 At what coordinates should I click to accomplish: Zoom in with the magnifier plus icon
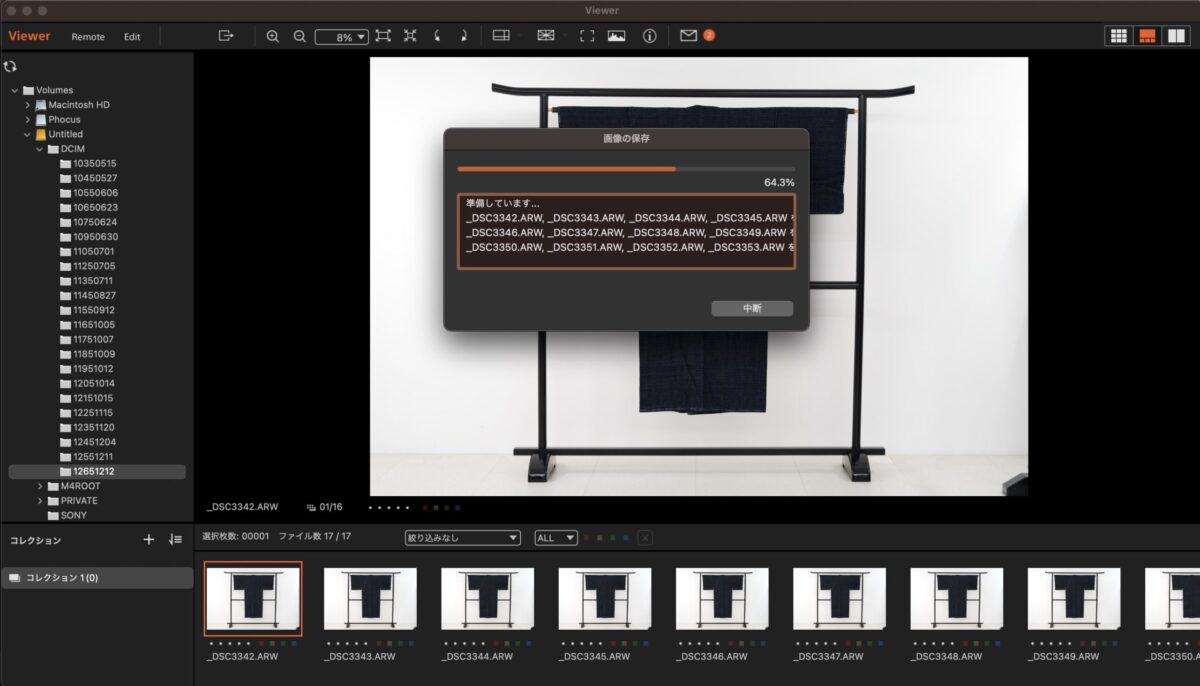click(x=272, y=36)
